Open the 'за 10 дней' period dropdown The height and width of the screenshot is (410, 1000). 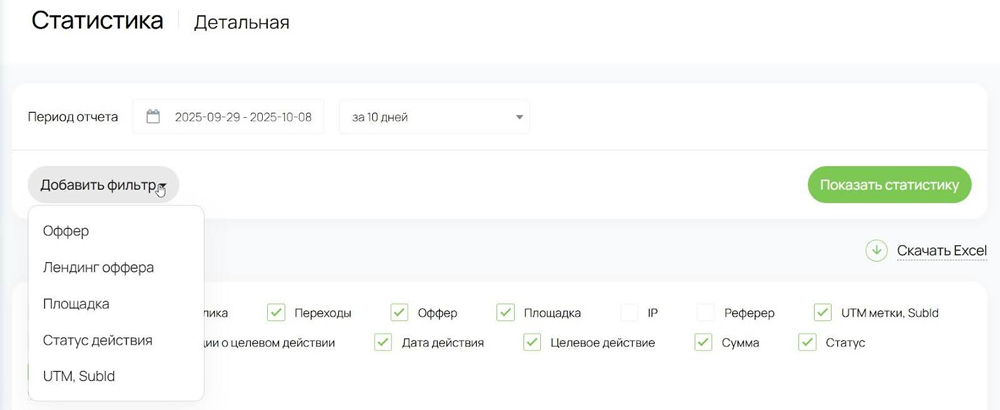click(434, 117)
